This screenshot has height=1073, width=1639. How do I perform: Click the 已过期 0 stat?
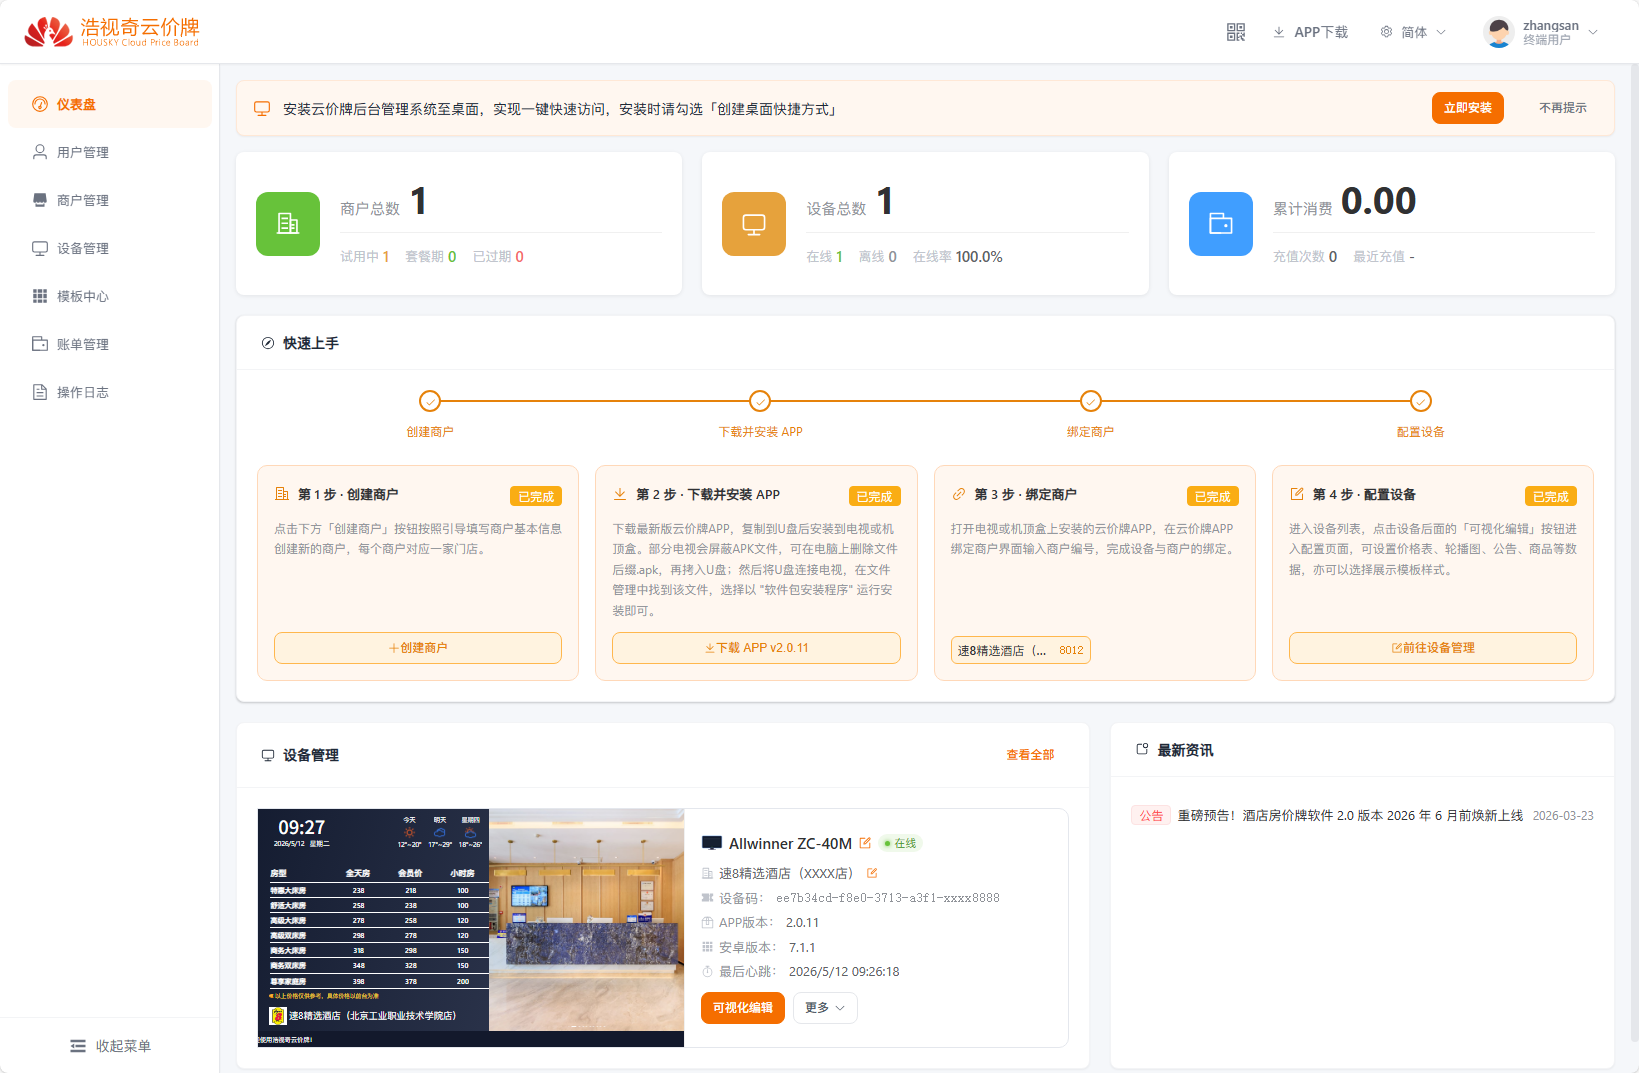[x=498, y=257]
